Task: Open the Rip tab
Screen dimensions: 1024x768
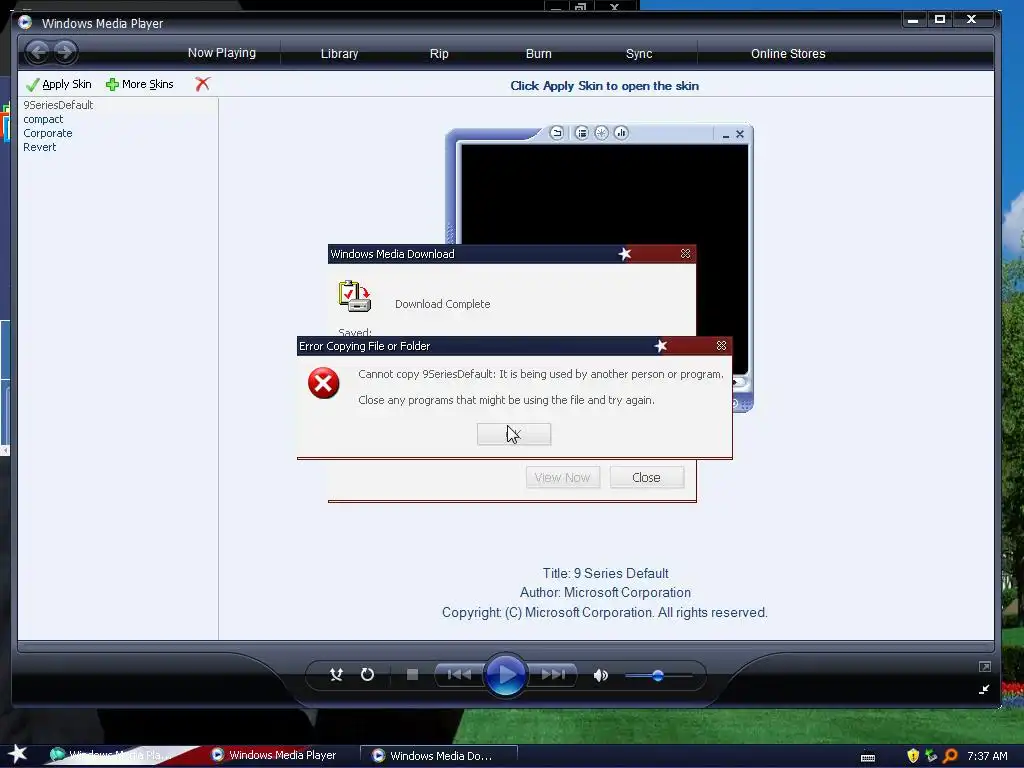Action: pos(439,54)
